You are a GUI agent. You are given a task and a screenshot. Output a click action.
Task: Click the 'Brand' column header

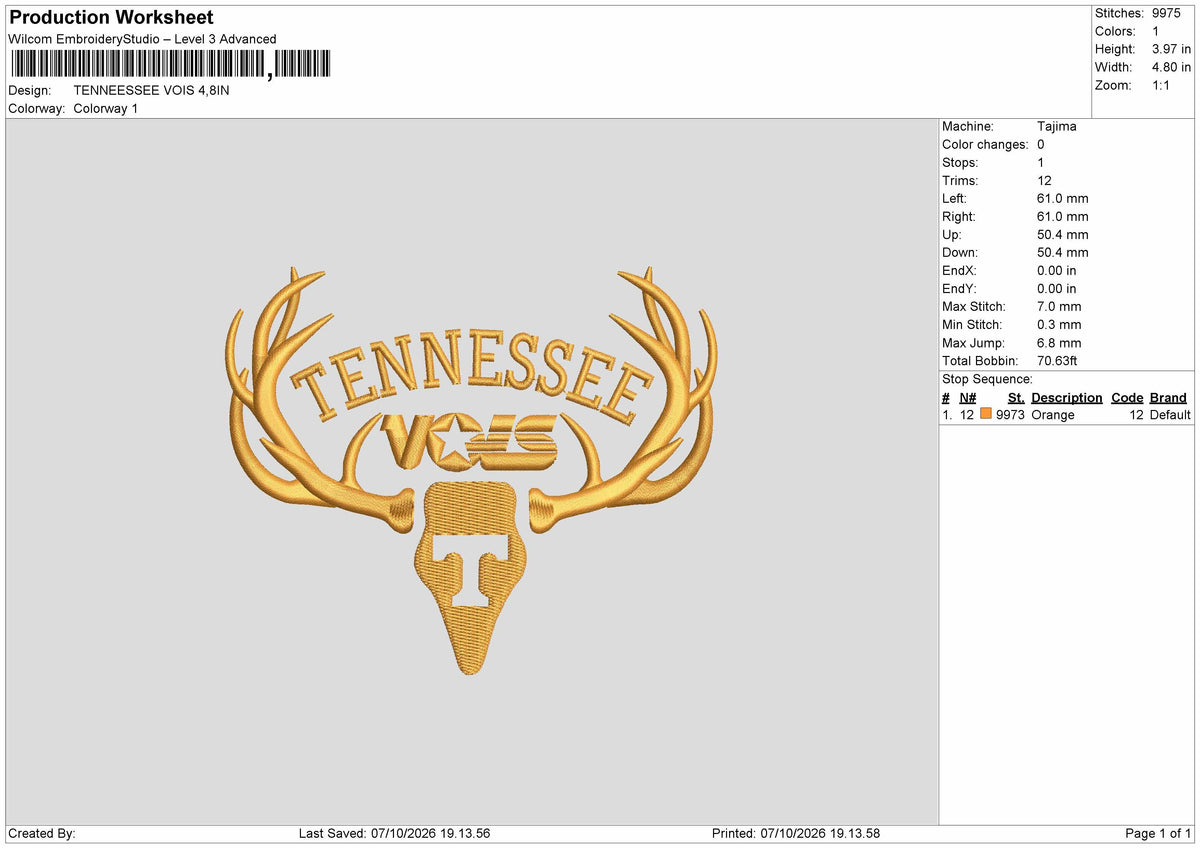(x=1168, y=398)
